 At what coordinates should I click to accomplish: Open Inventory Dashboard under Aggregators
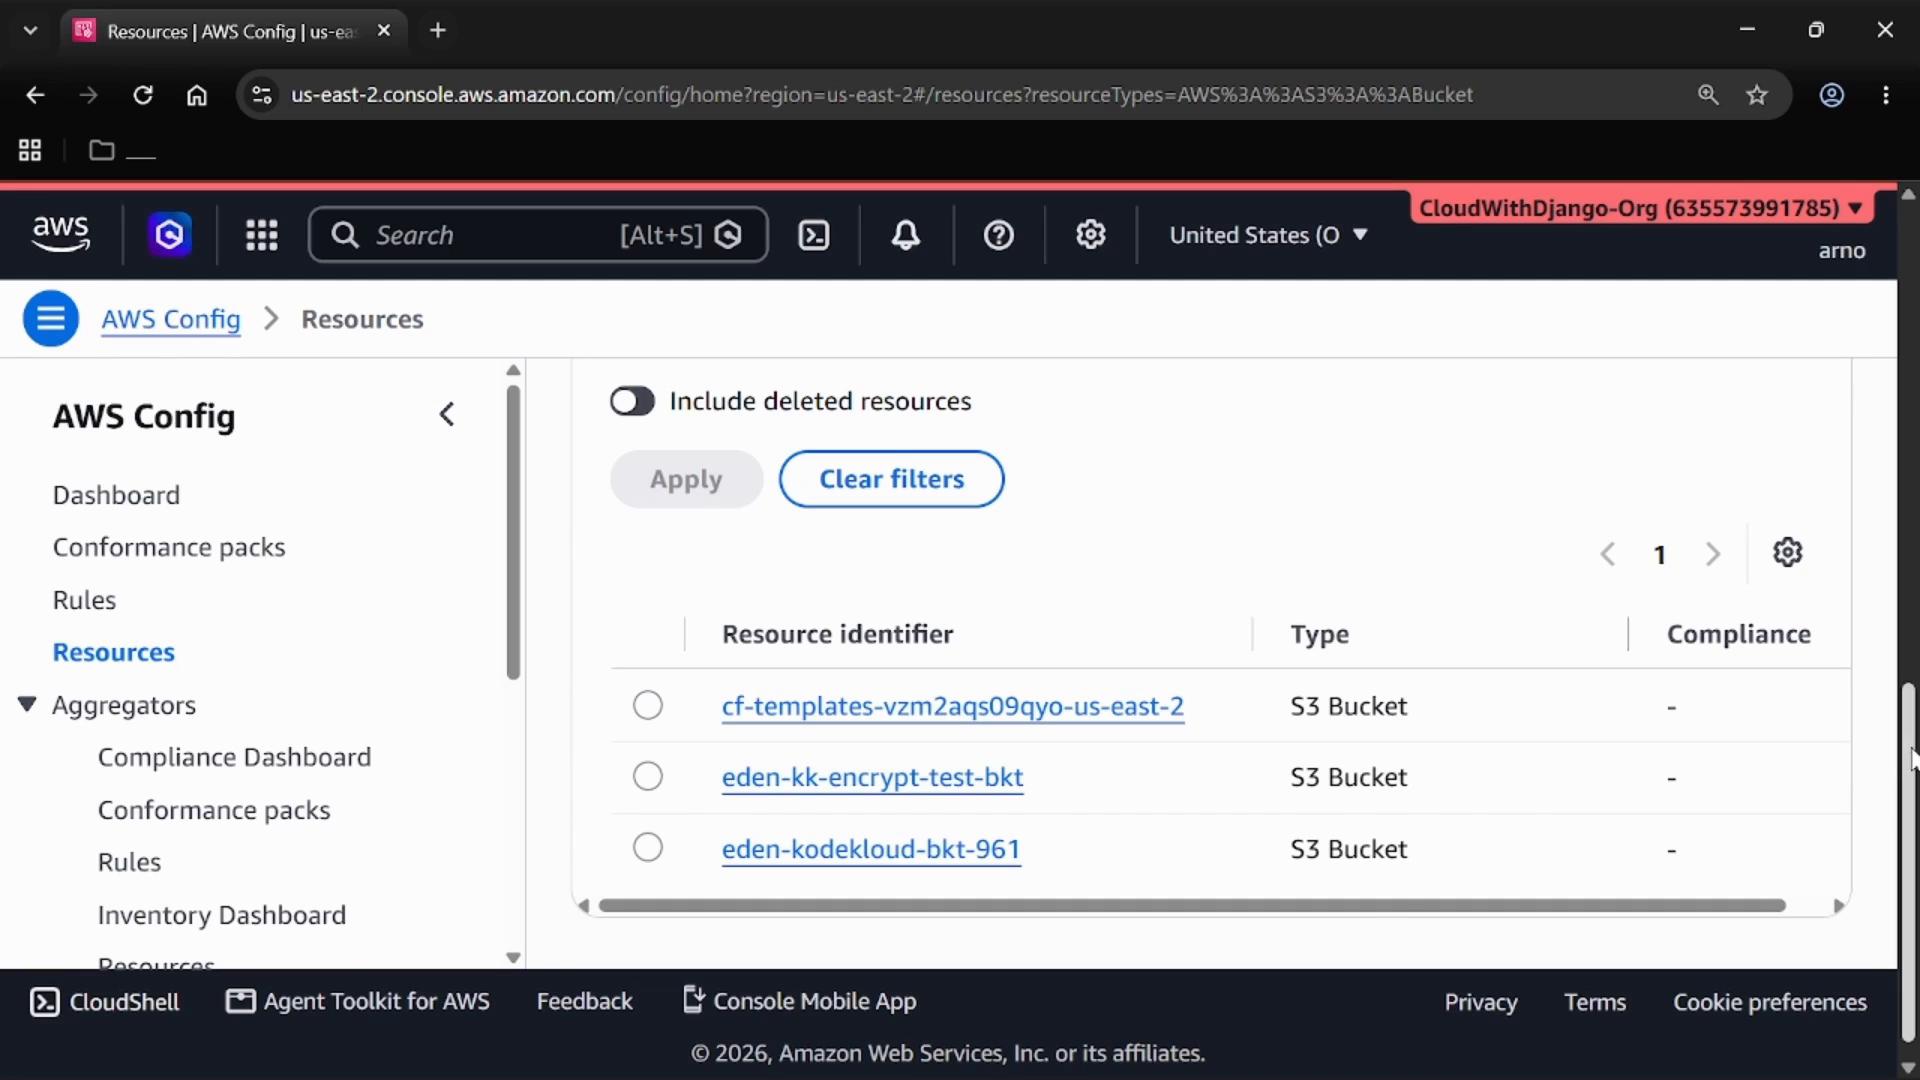pos(222,915)
